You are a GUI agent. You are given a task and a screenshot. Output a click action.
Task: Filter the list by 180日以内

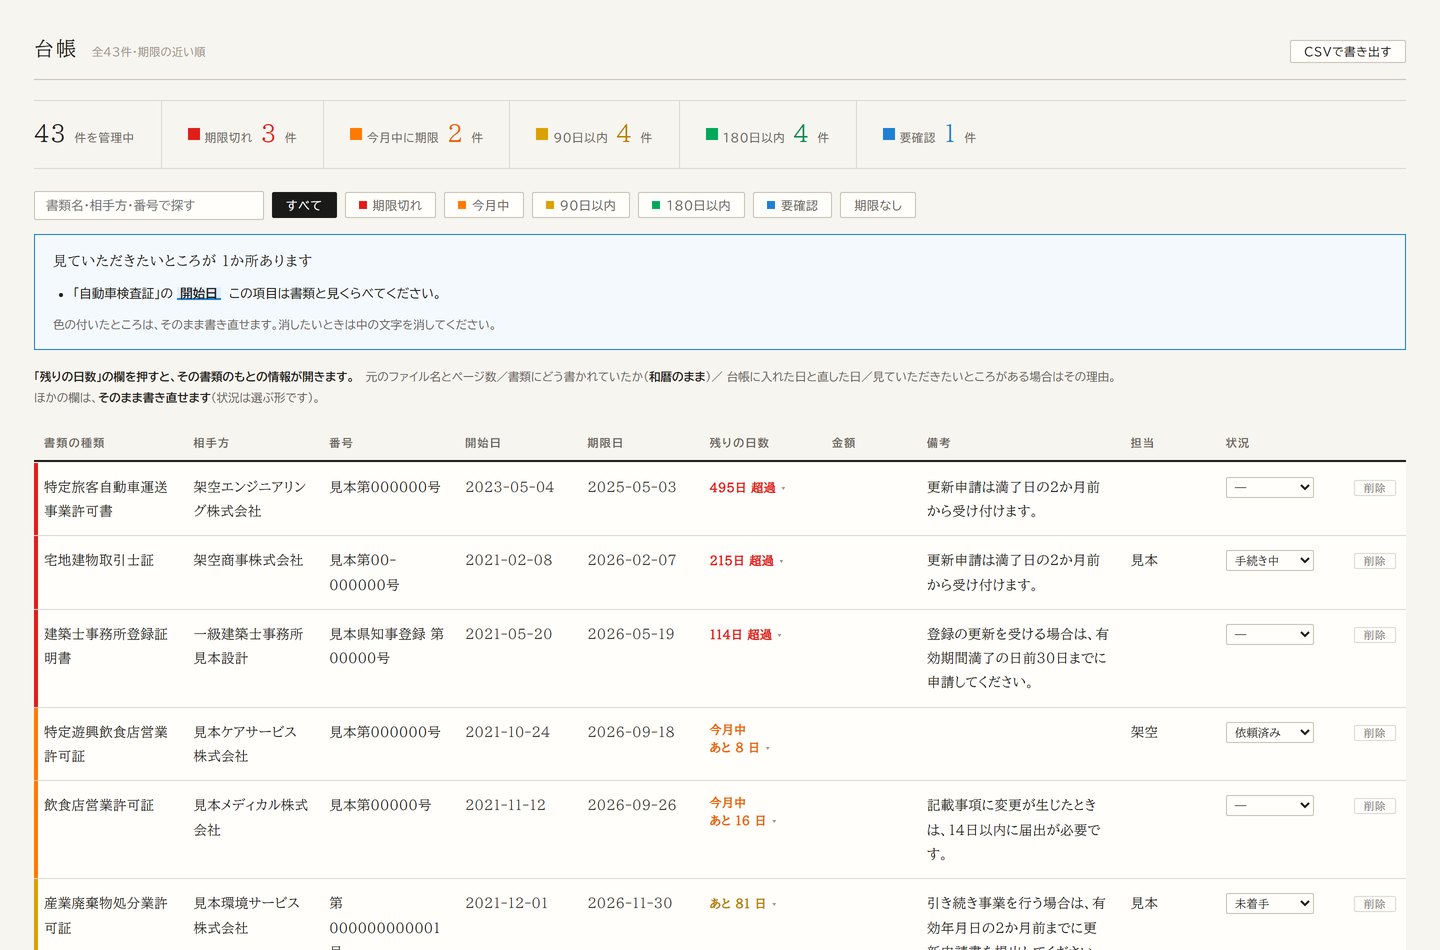pos(691,205)
